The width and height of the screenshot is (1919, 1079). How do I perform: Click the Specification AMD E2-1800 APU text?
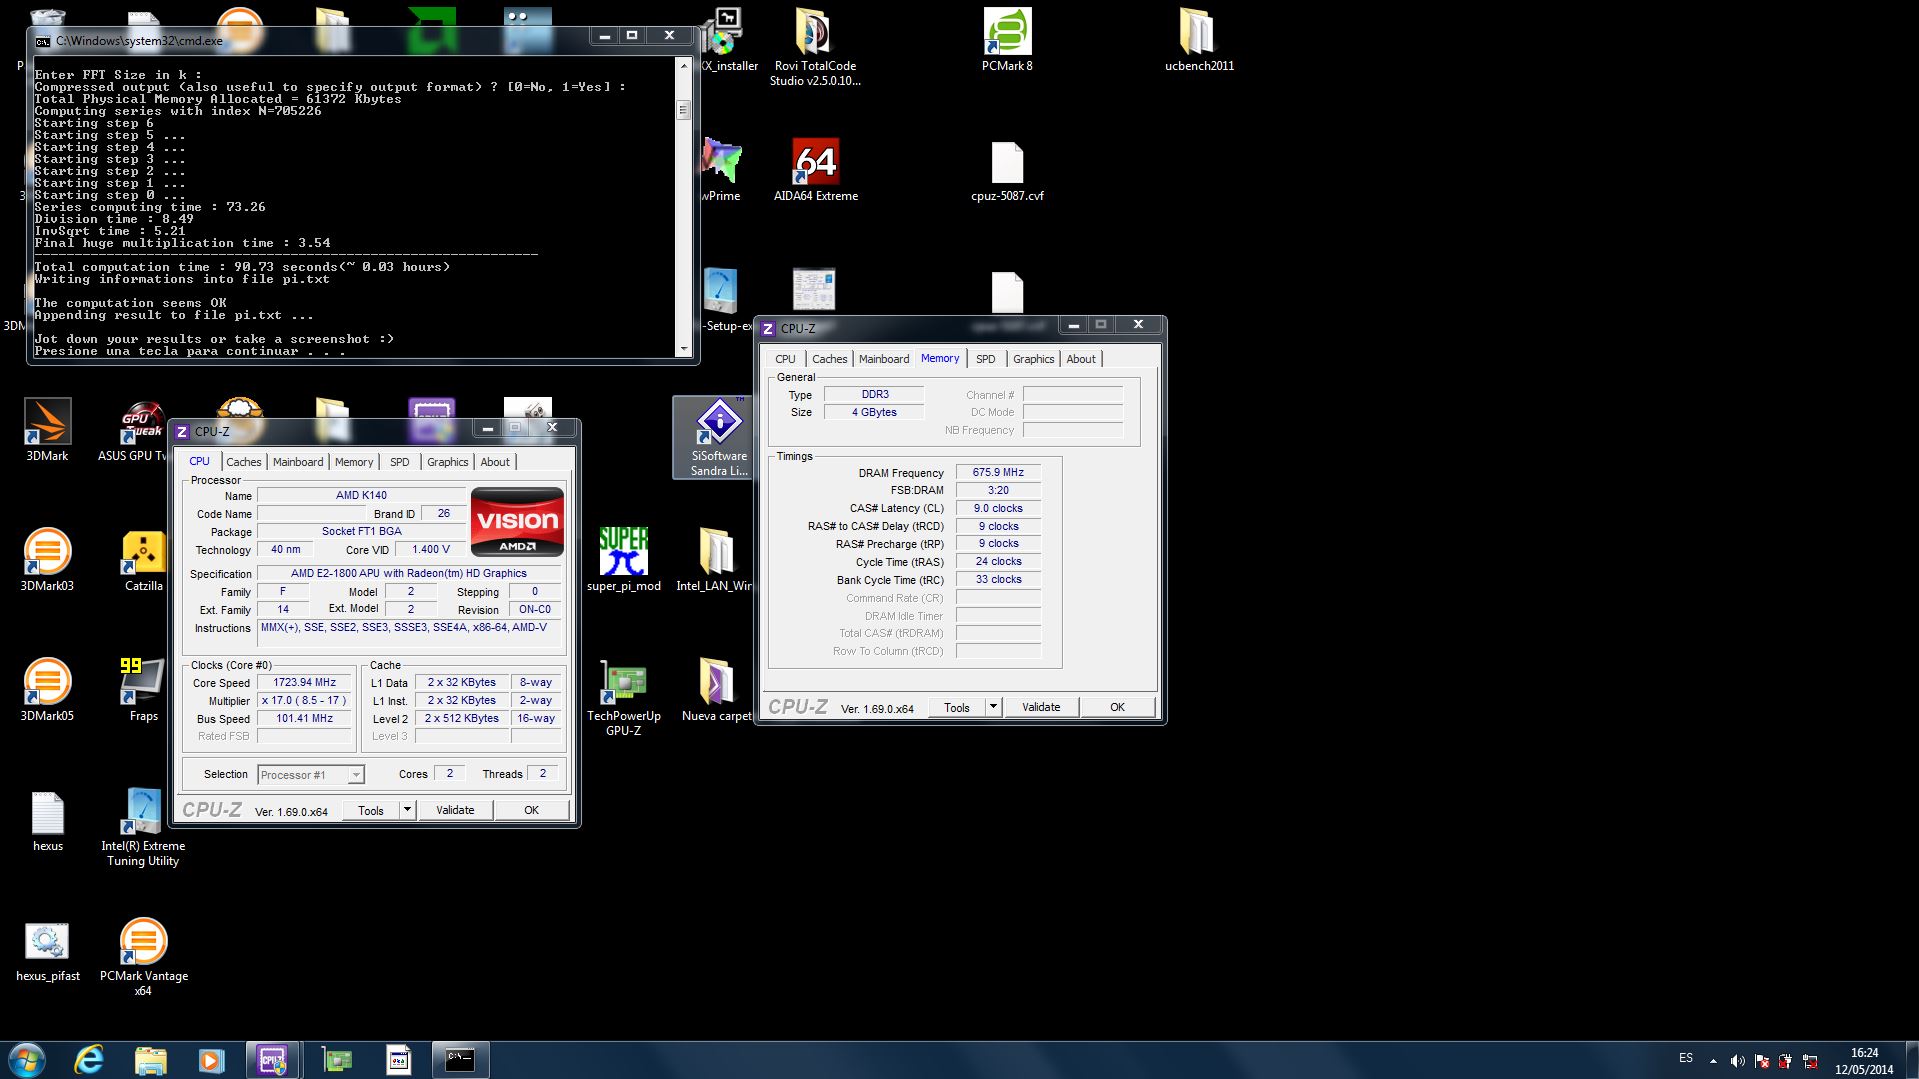409,574
